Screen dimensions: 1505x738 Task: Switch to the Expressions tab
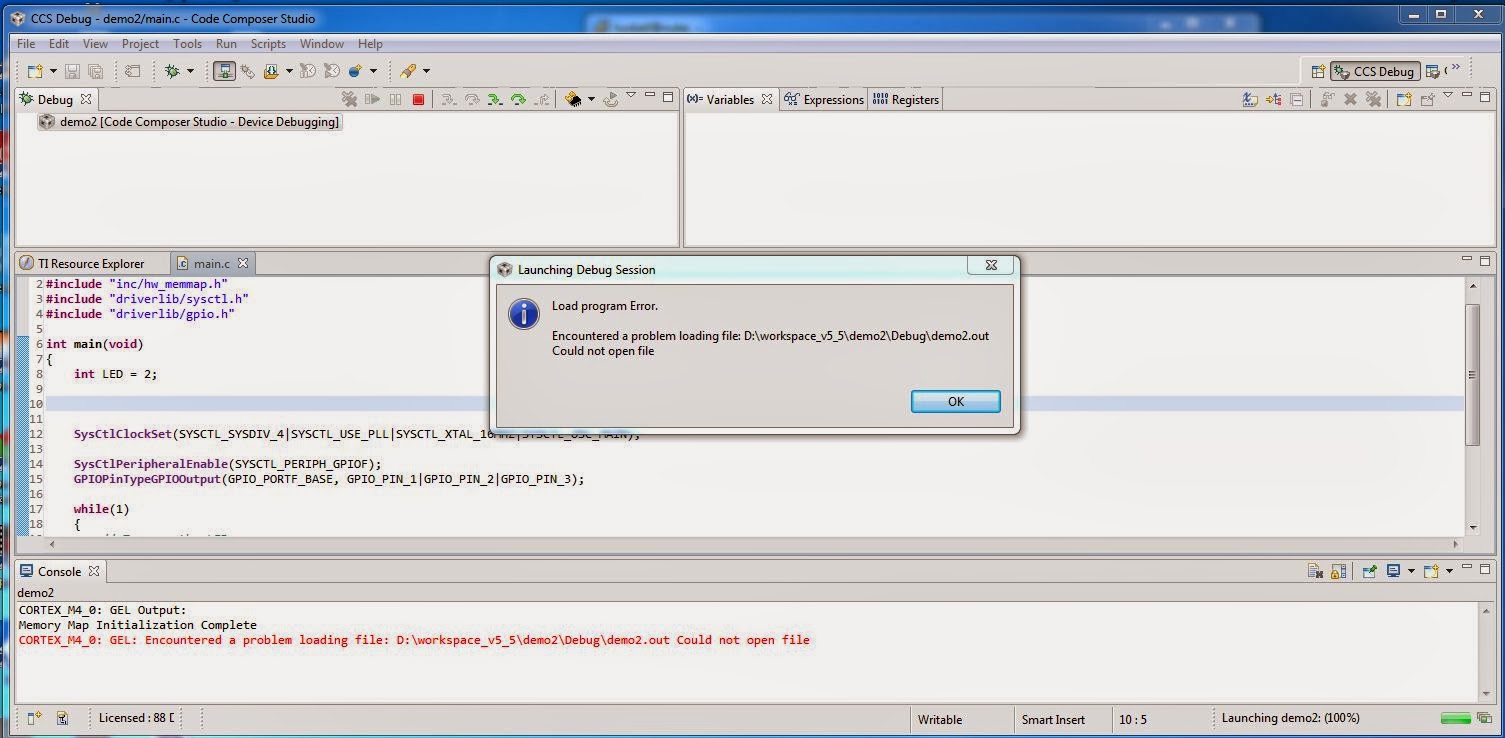(x=824, y=99)
